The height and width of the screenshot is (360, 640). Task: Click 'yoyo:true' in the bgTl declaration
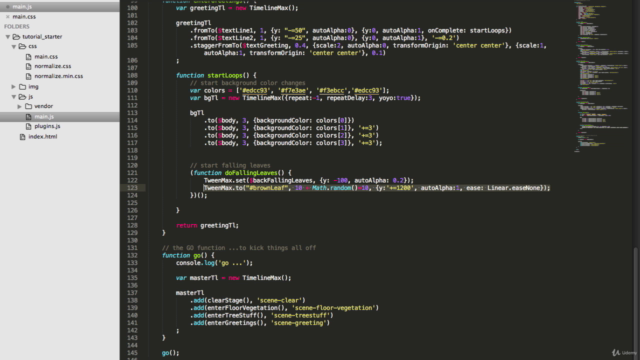tap(394, 98)
